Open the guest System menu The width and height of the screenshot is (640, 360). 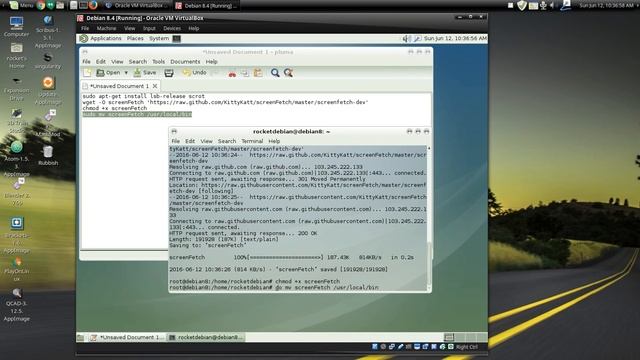pos(159,38)
